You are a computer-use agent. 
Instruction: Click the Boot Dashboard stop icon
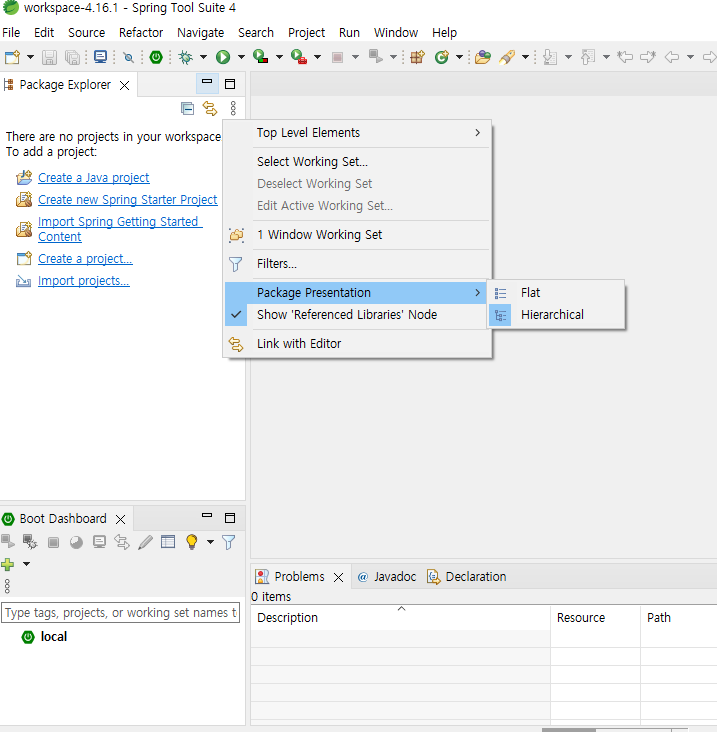pyautogui.click(x=53, y=542)
